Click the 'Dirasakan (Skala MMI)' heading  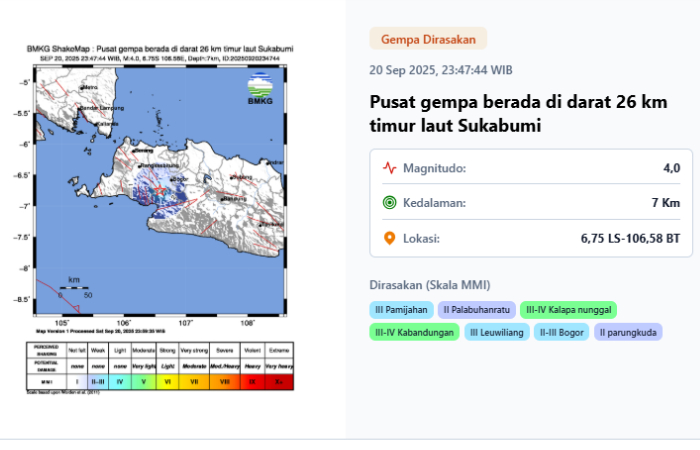point(429,285)
